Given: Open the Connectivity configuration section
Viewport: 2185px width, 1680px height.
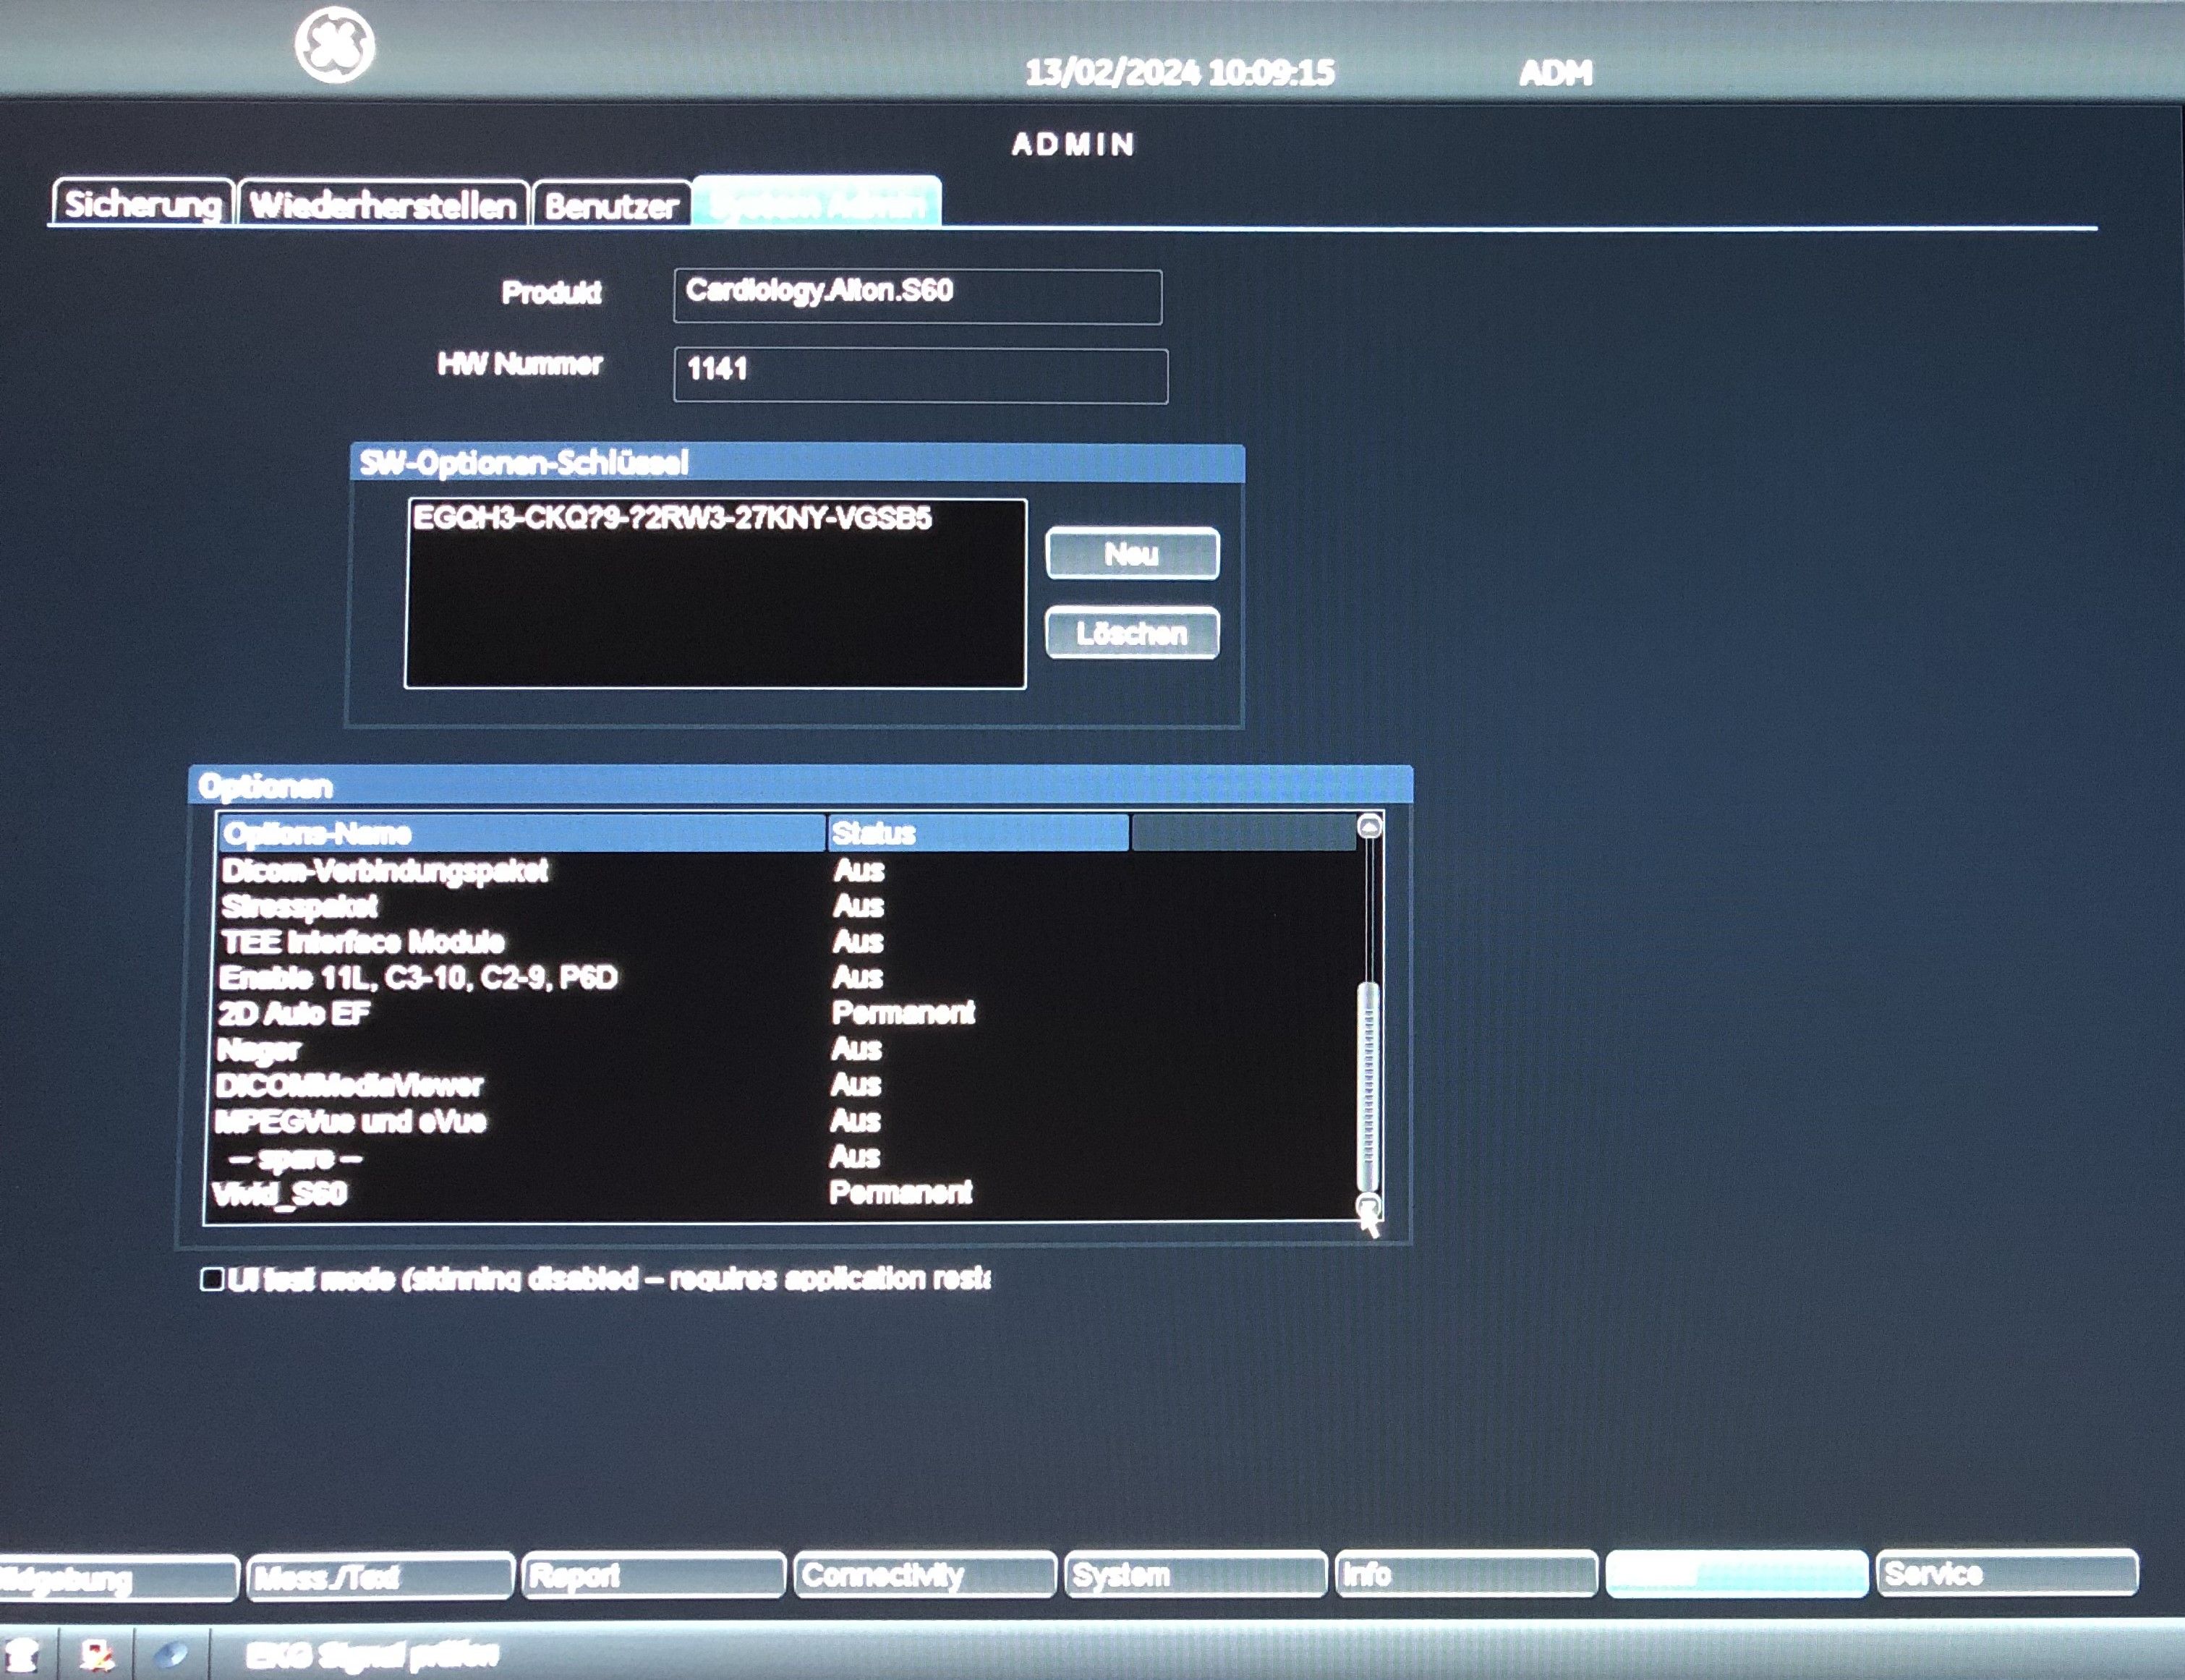Looking at the screenshot, I should point(924,1575).
